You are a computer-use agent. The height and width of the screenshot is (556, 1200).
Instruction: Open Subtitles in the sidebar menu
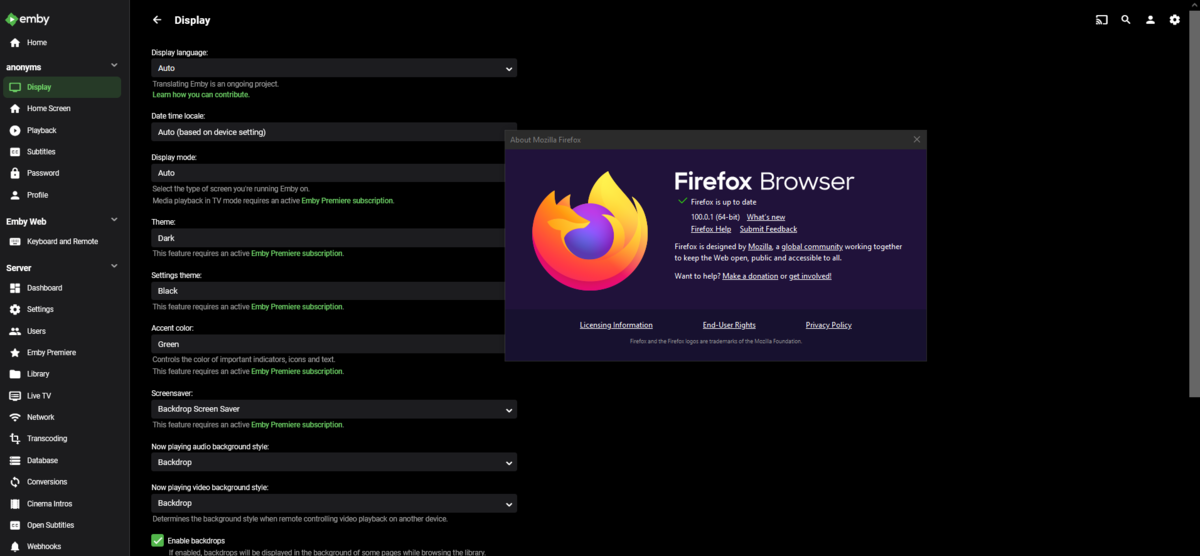[62, 152]
